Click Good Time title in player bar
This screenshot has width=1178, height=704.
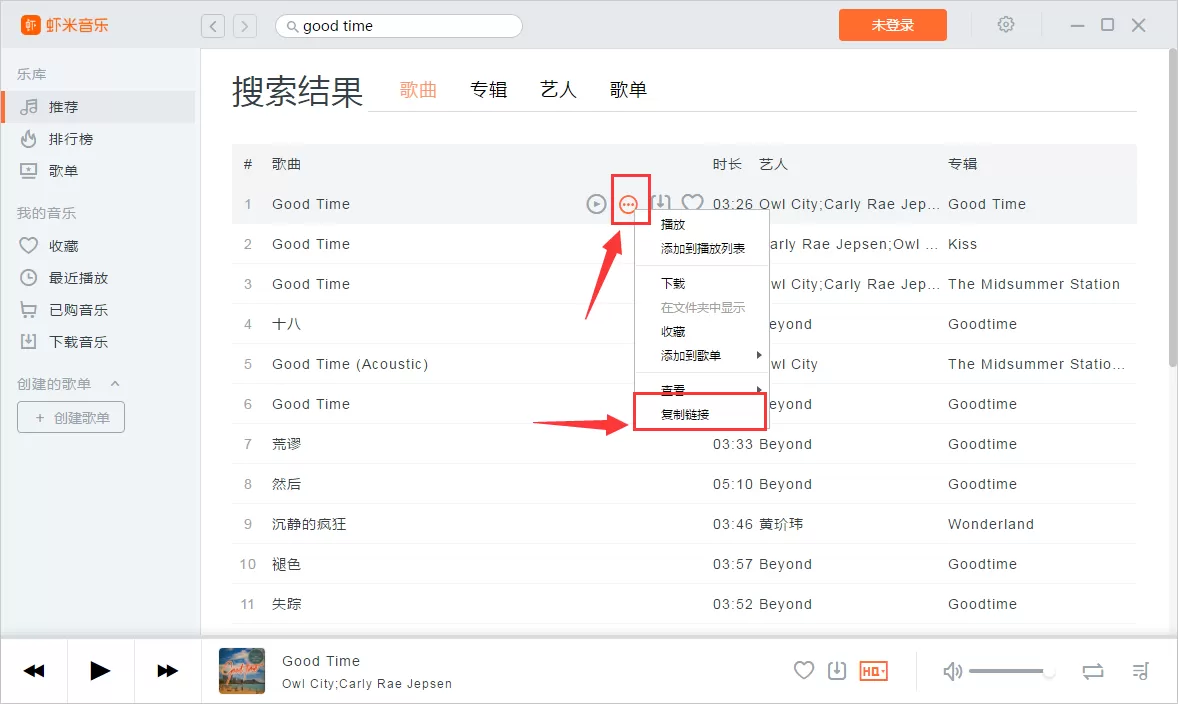[x=321, y=661]
